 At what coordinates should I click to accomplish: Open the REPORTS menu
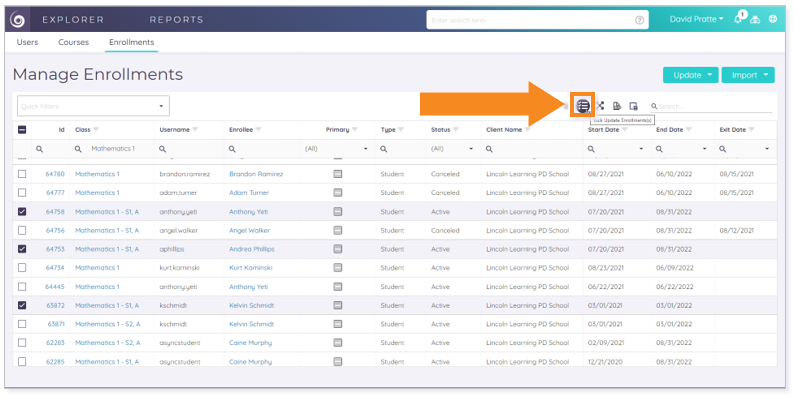coord(176,20)
